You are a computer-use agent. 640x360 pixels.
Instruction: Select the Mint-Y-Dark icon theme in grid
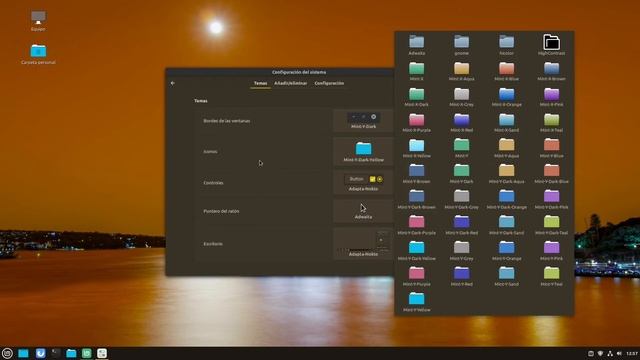pos(461,173)
